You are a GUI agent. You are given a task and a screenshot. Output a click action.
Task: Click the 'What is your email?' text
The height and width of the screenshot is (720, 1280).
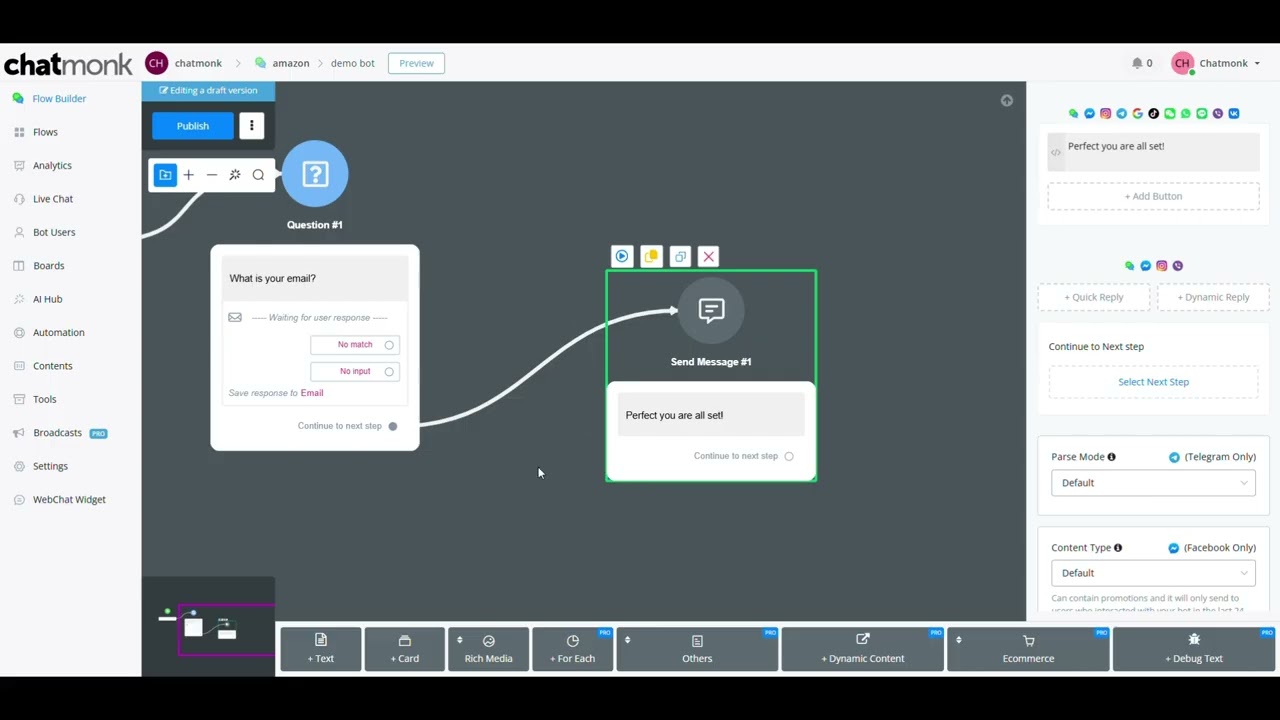tap(272, 278)
